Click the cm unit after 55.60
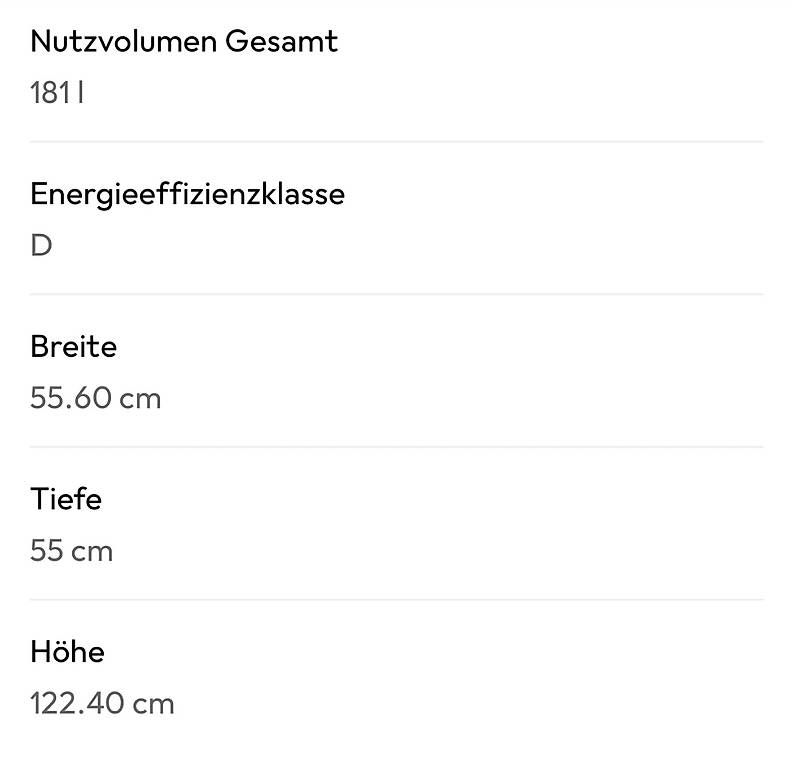 (x=140, y=399)
